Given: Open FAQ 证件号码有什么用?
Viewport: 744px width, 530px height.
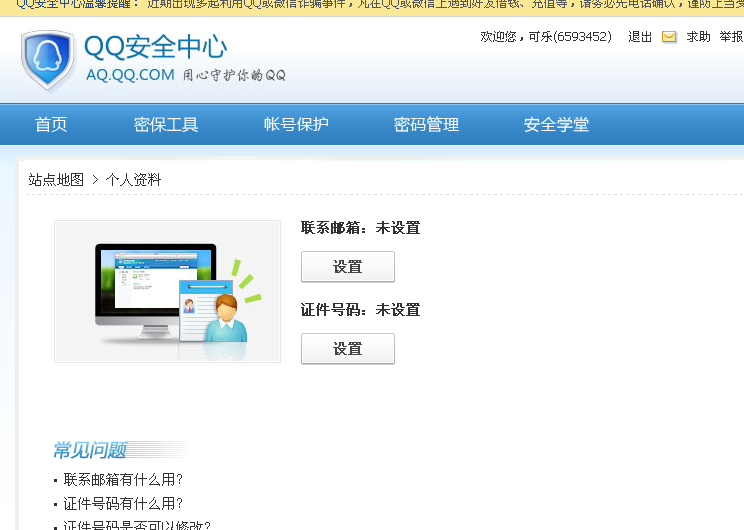Looking at the screenshot, I should coord(123,503).
